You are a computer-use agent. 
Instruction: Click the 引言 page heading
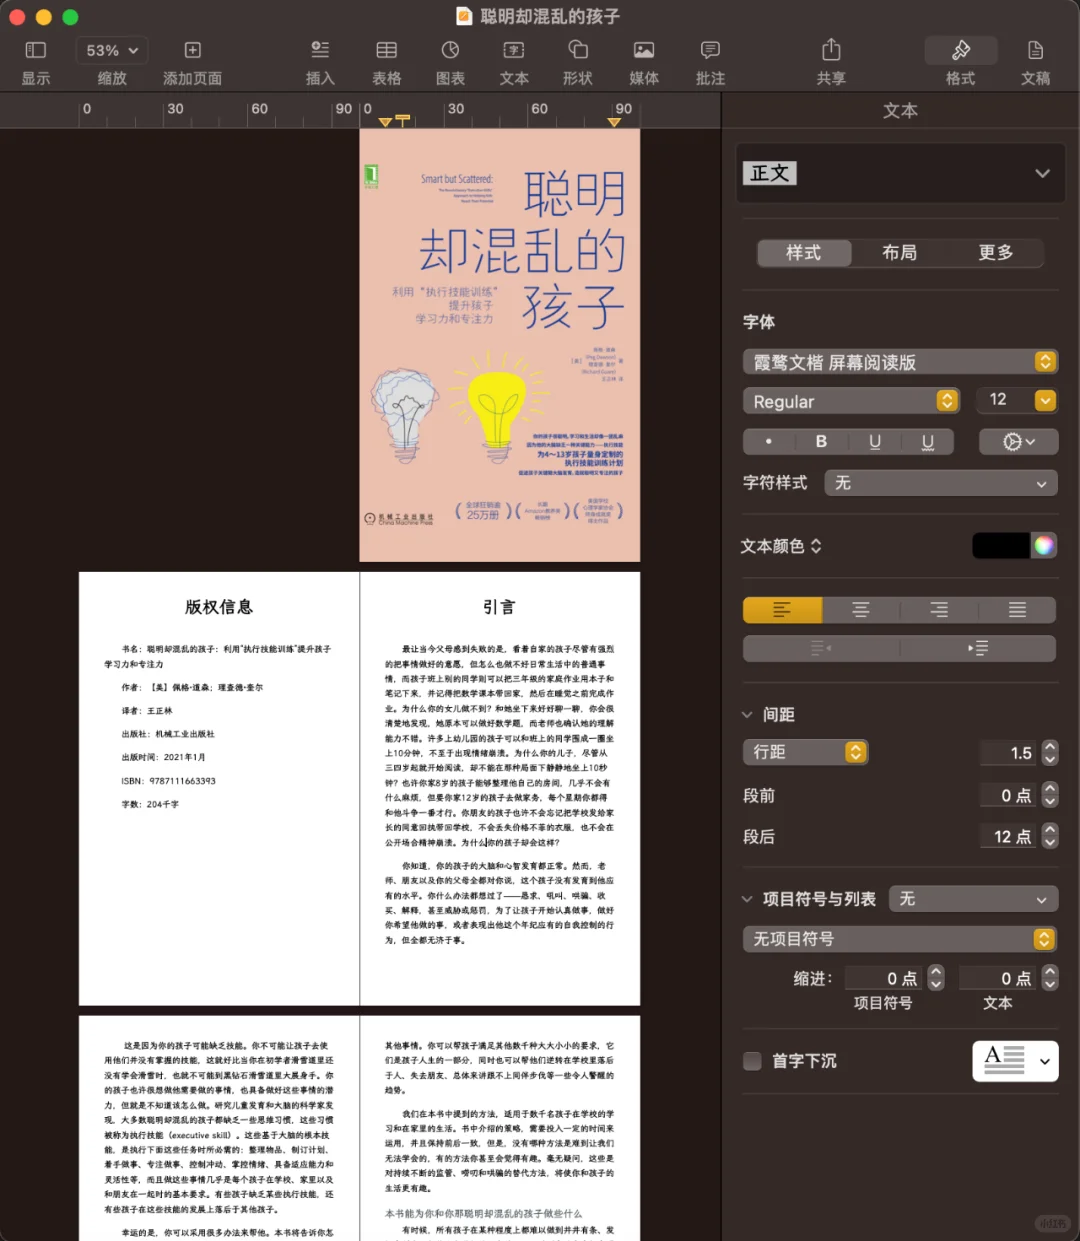499,607
